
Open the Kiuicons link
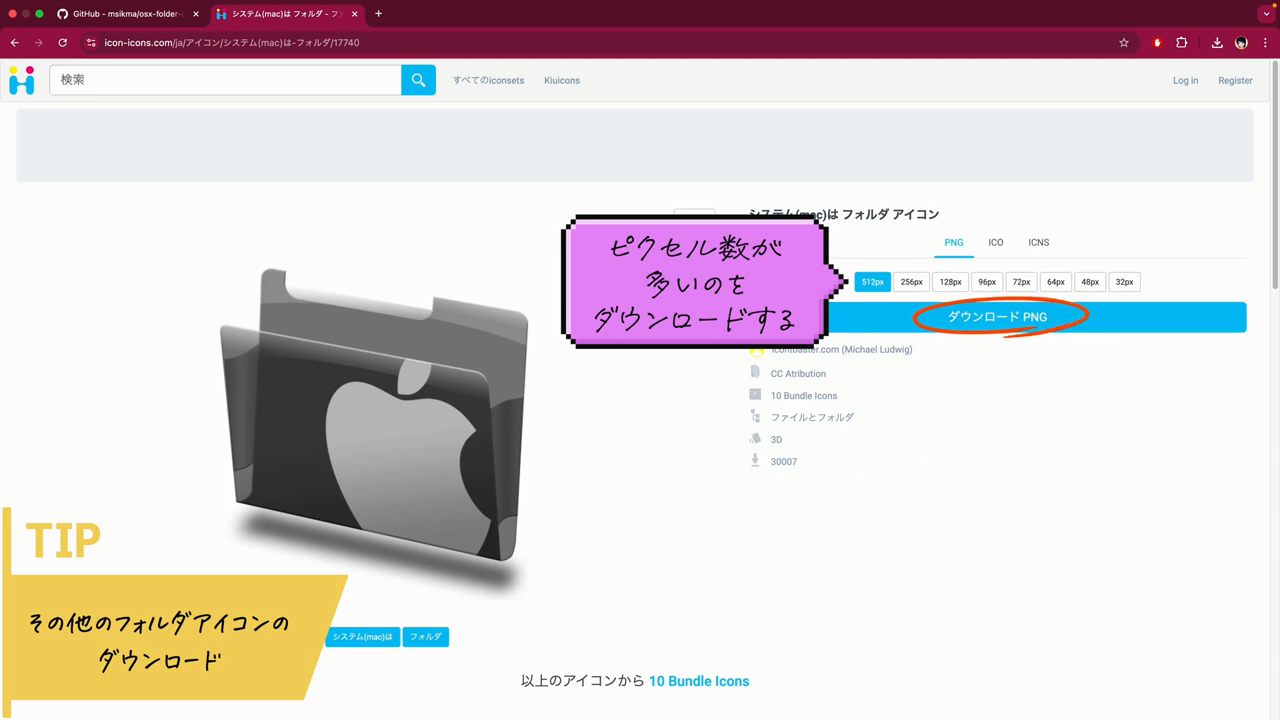pos(562,81)
